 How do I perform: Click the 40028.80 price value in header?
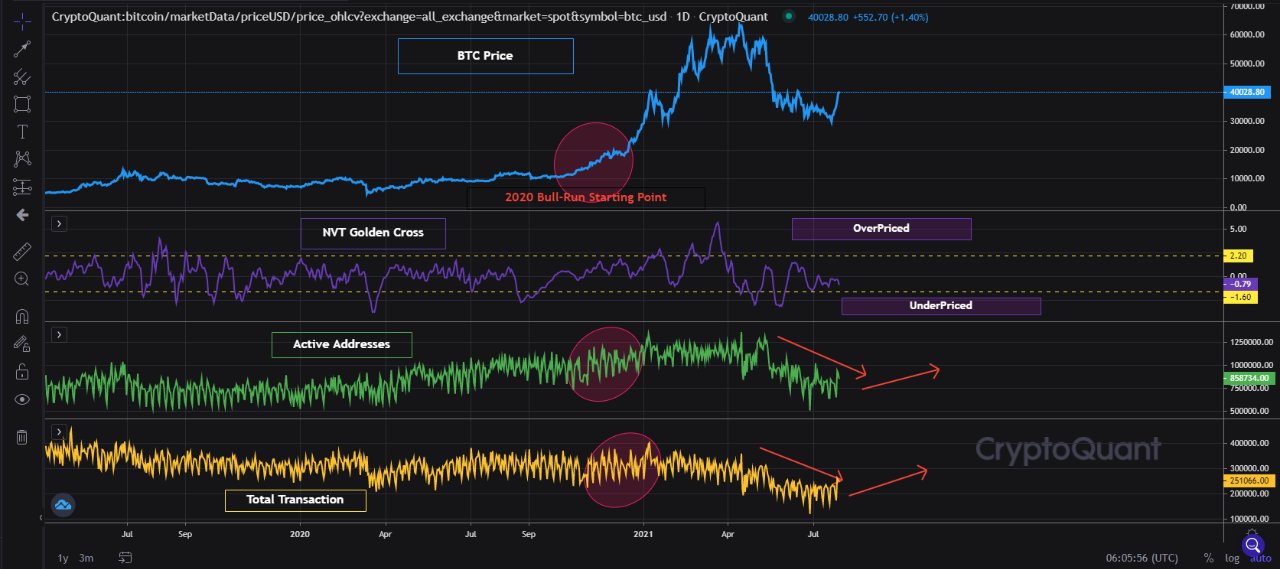[827, 17]
